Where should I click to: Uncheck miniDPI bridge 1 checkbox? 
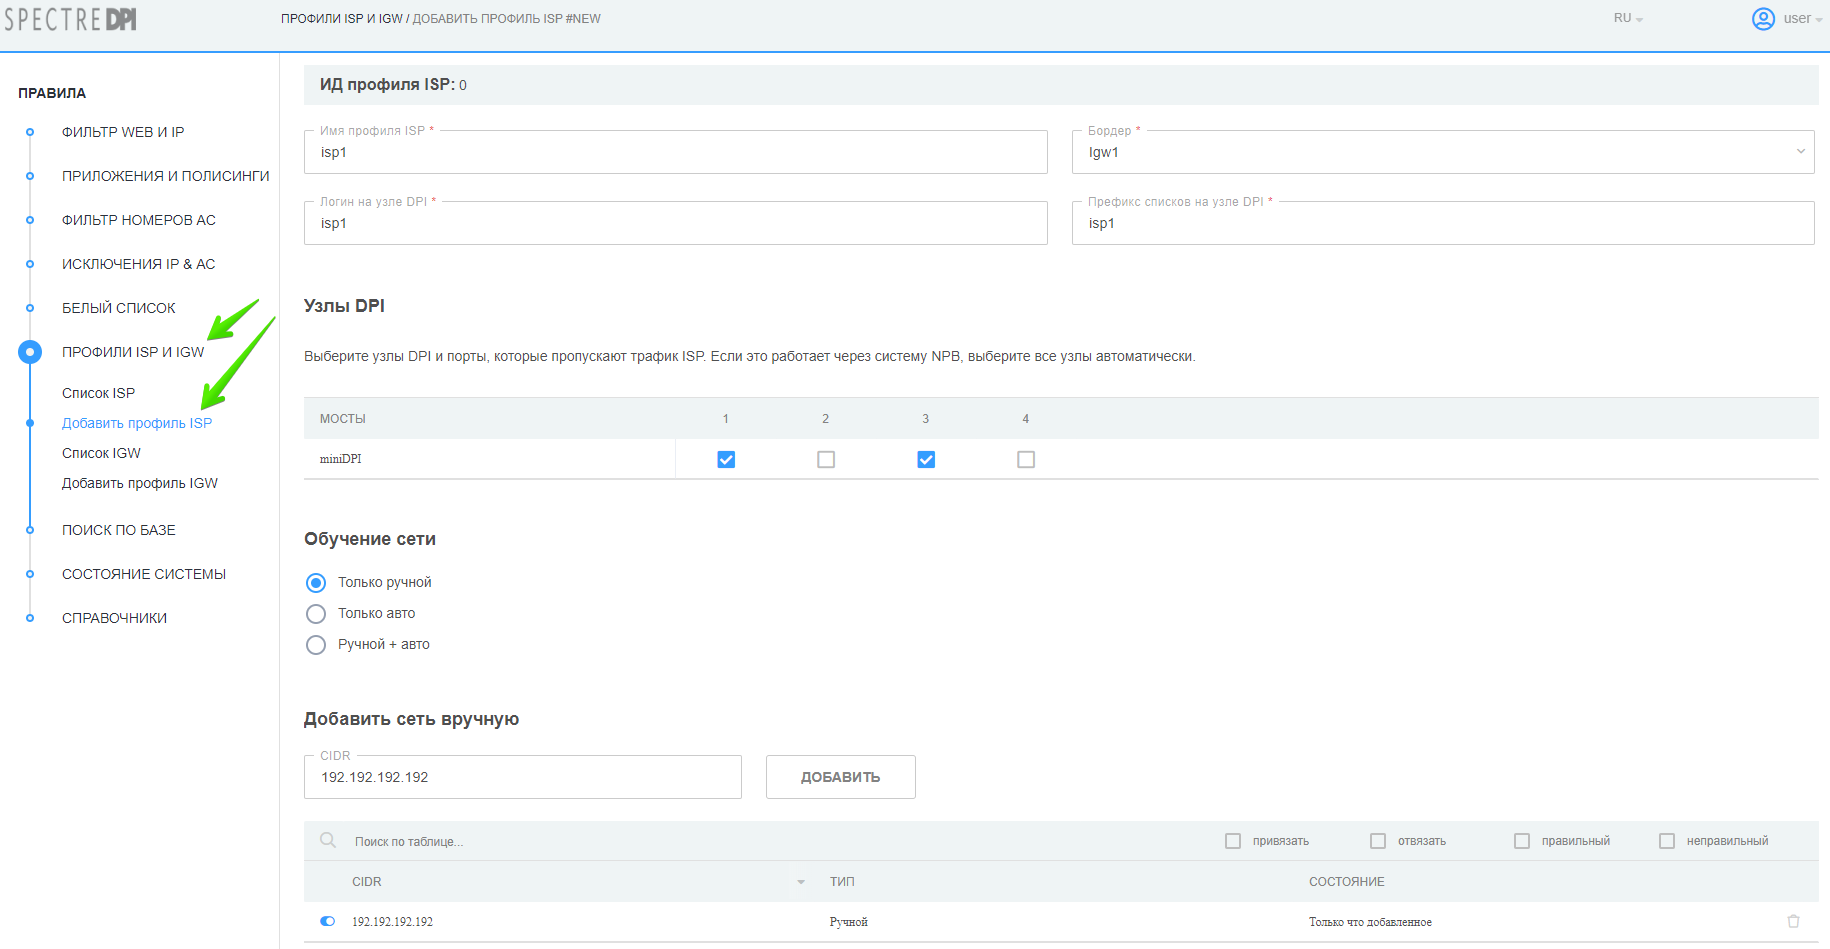tap(726, 459)
